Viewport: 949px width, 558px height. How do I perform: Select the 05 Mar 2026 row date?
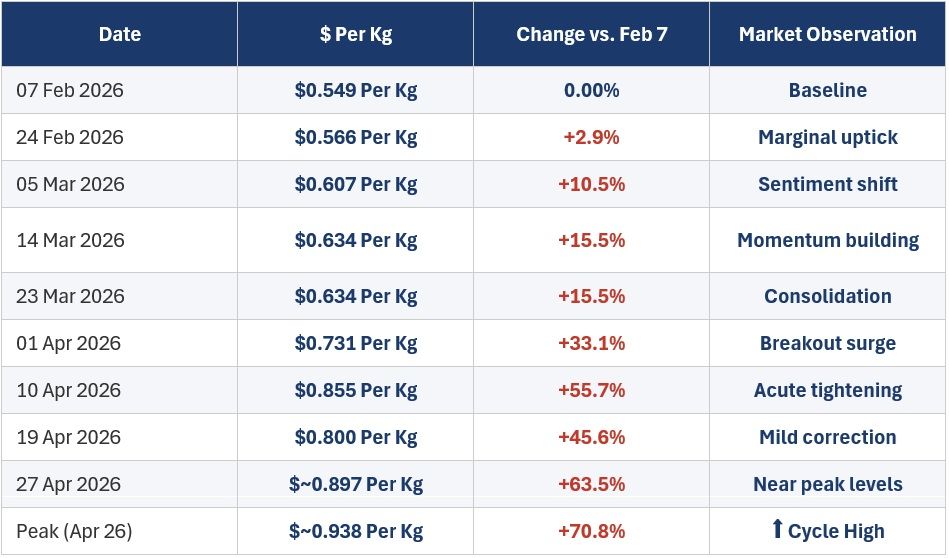point(70,184)
